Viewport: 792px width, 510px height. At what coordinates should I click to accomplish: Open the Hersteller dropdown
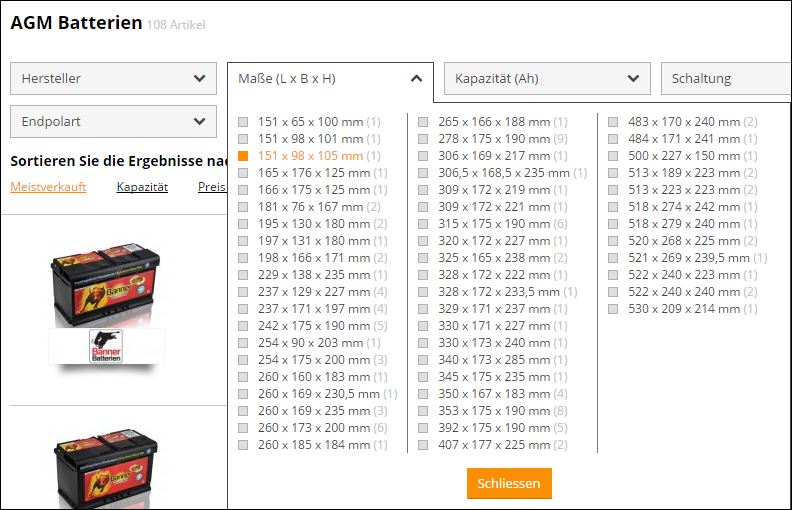point(113,78)
